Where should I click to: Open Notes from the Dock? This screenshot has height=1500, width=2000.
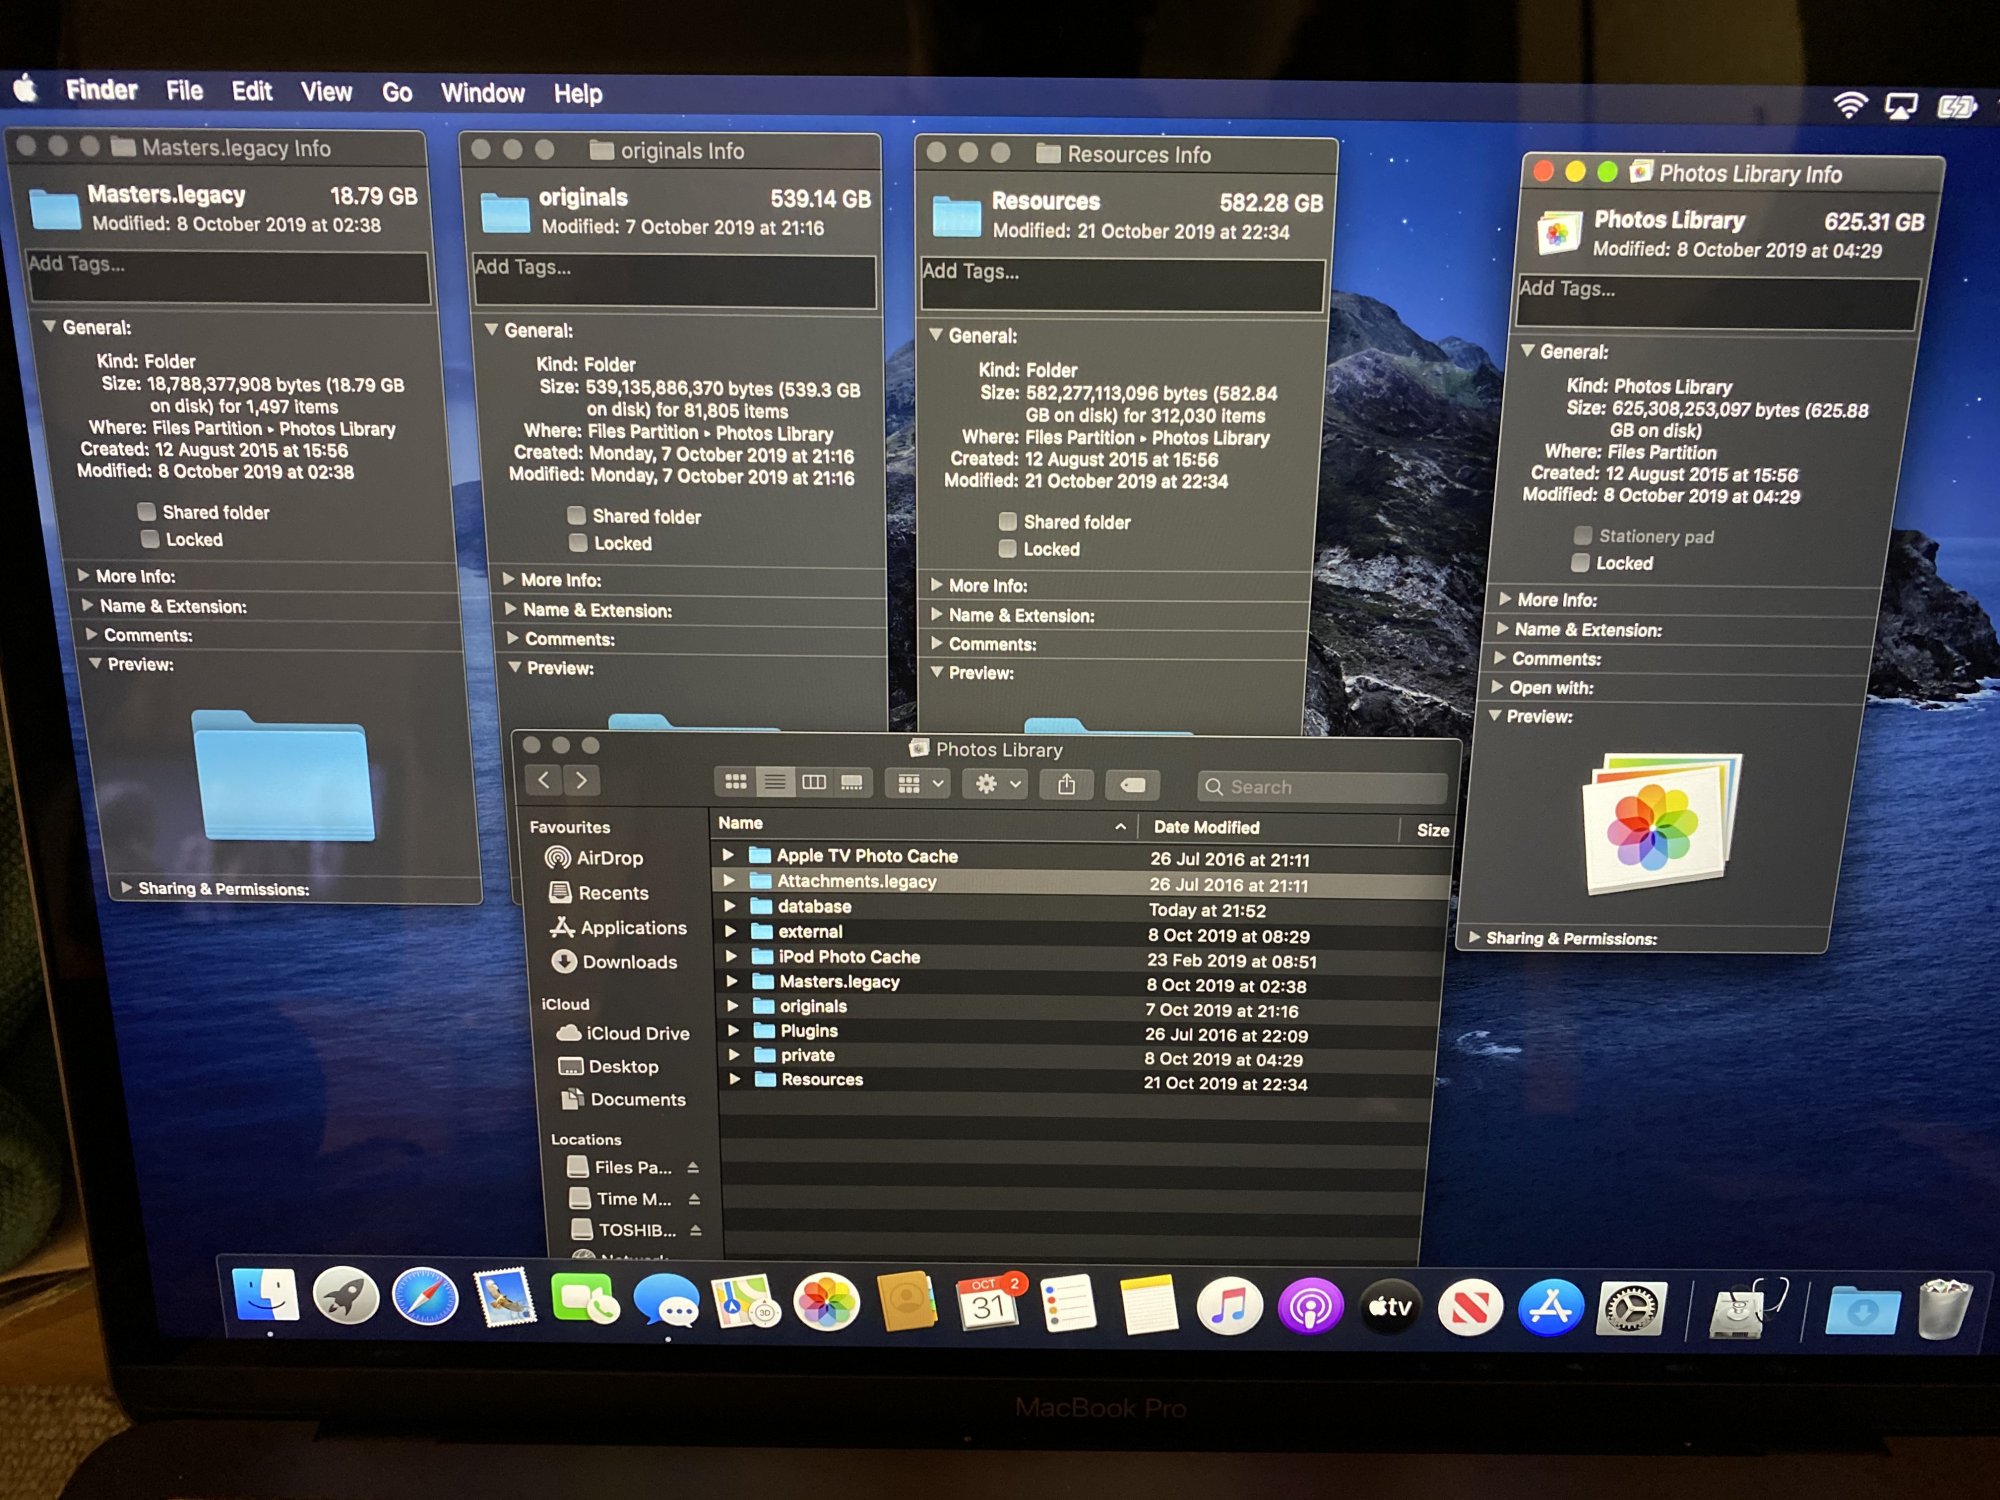(x=1149, y=1305)
